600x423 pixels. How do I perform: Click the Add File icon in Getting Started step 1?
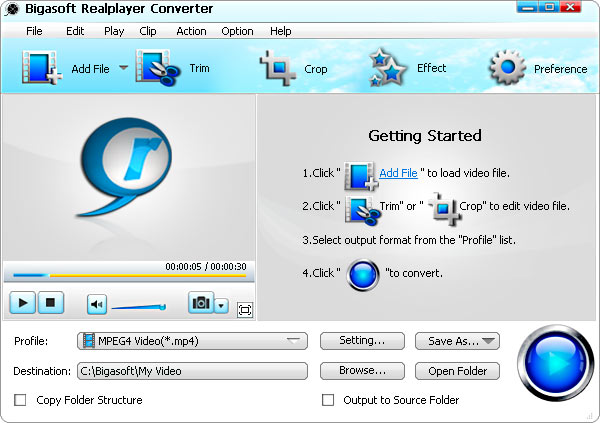[x=361, y=176]
